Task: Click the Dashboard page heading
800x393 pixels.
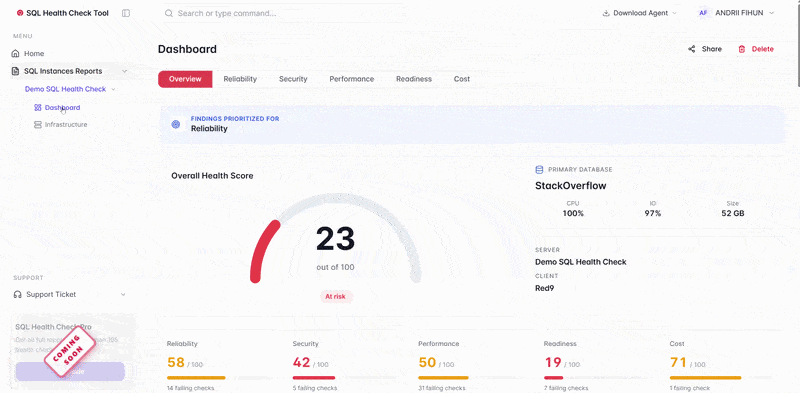Action: click(x=187, y=49)
